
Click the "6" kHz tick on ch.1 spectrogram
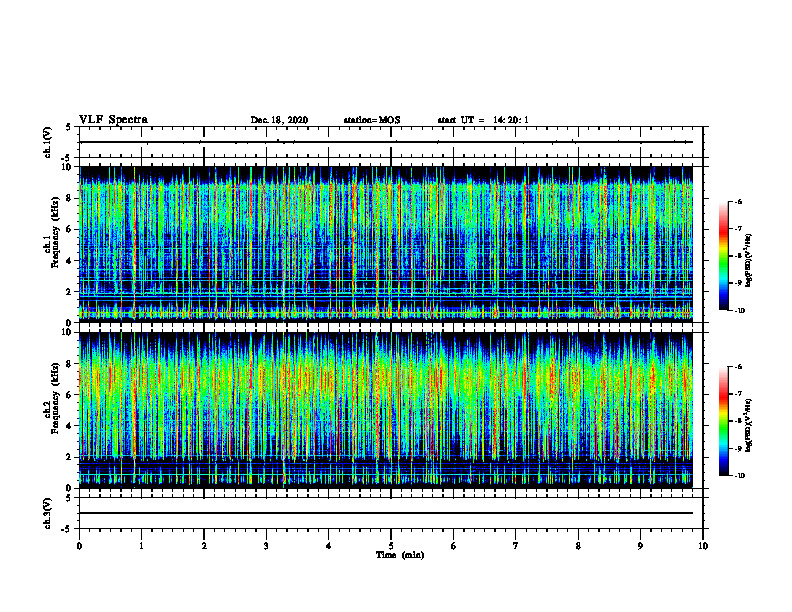pyautogui.click(x=70, y=229)
